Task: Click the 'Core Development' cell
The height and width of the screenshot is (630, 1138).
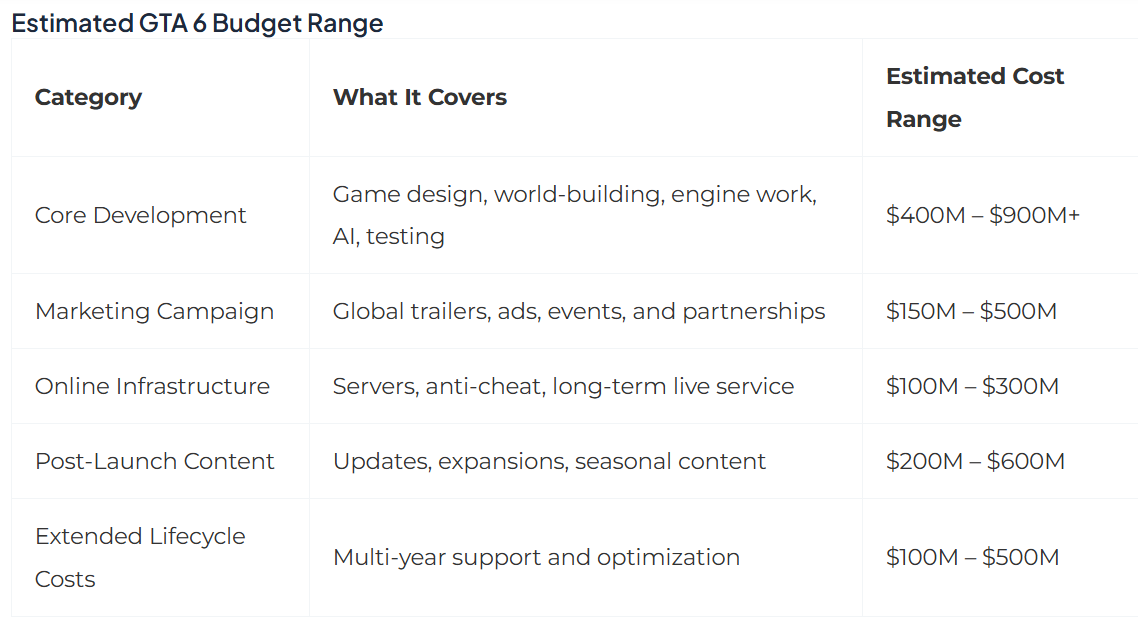Action: [x=141, y=215]
